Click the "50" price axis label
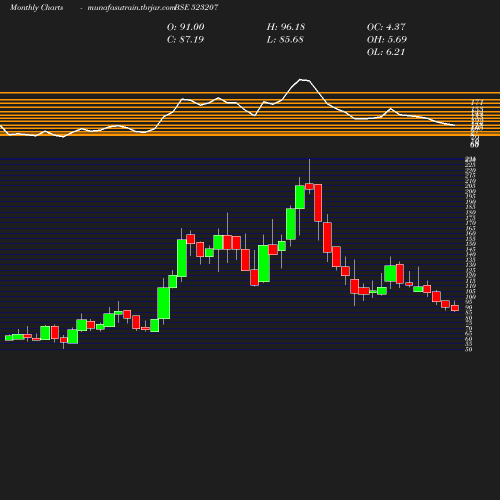 coord(469,349)
